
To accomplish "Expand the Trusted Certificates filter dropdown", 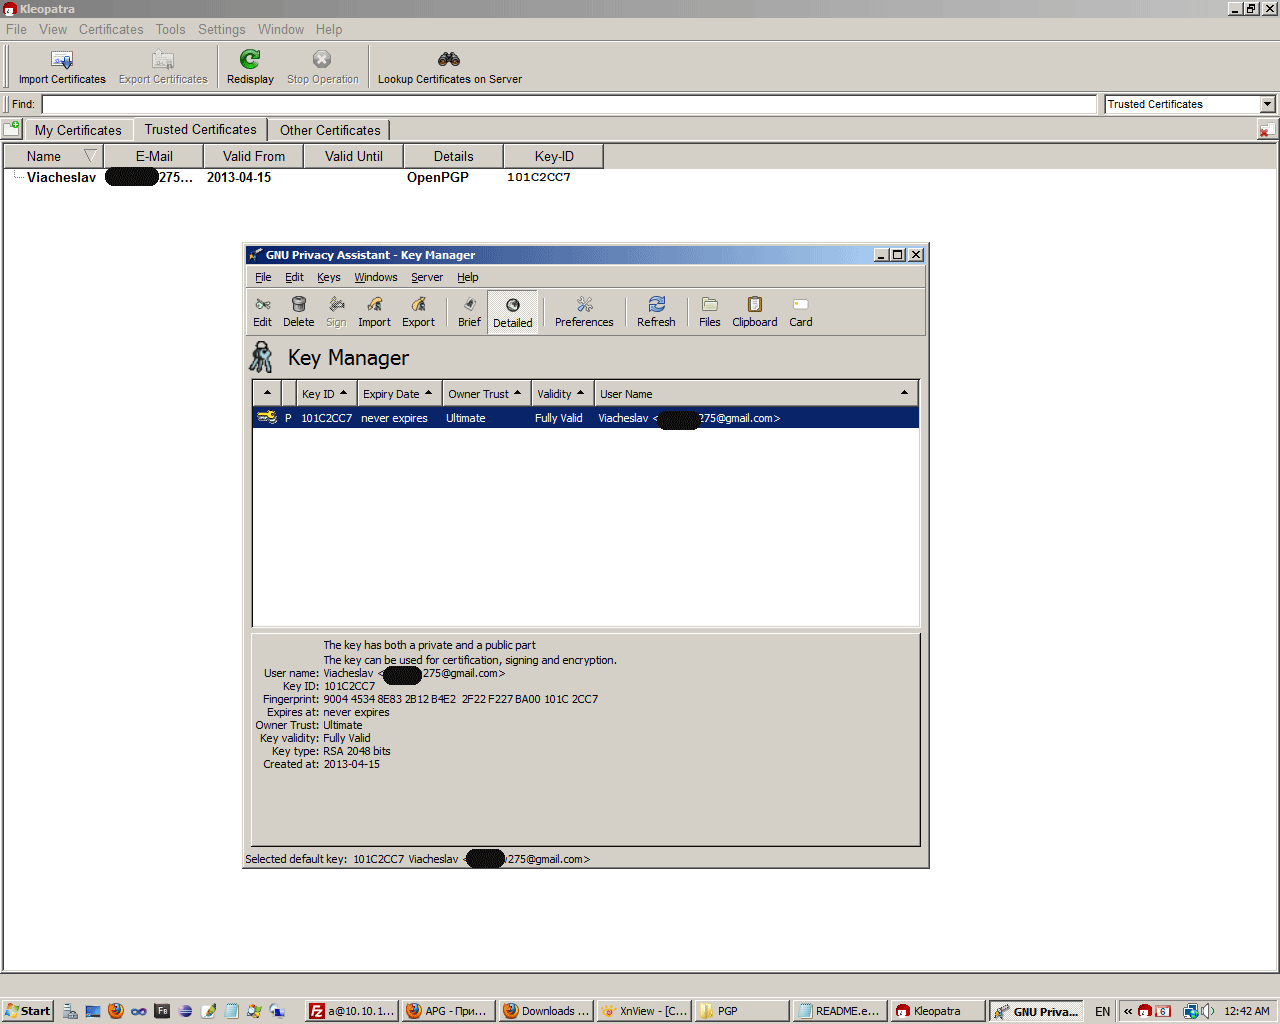I will (x=1268, y=104).
